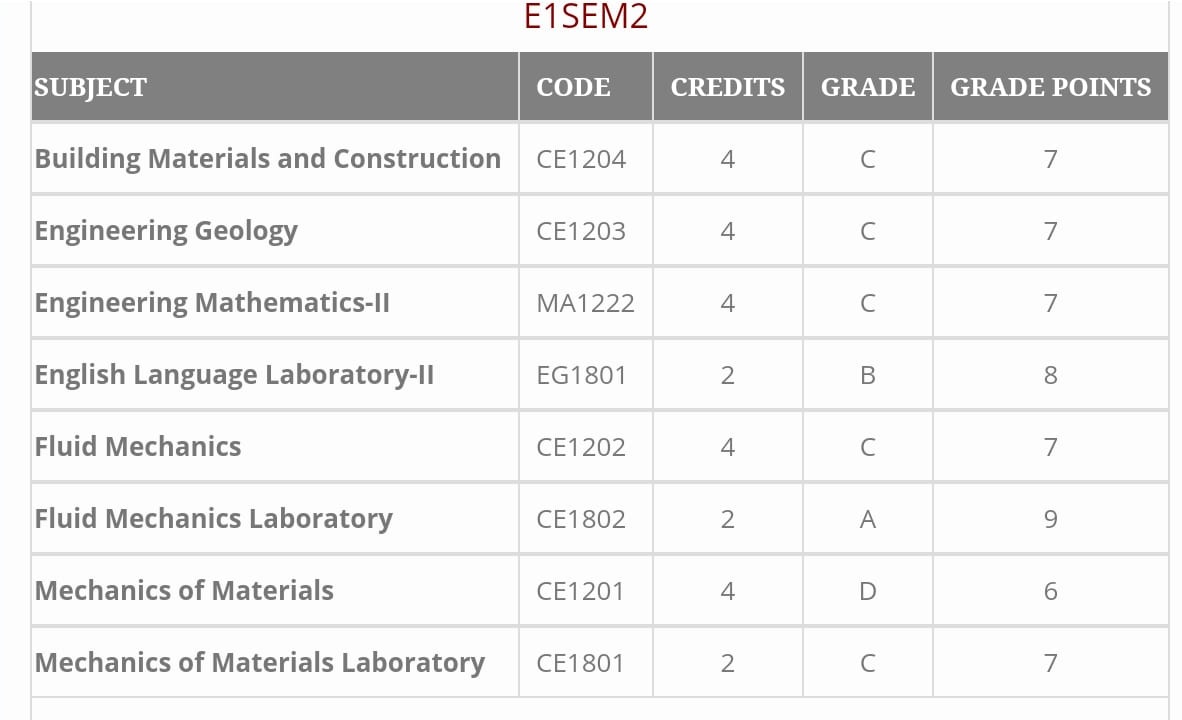Screen dimensions: 1182x720
Task: Click grade points 8 for English Laboratory
Action: click(1050, 375)
